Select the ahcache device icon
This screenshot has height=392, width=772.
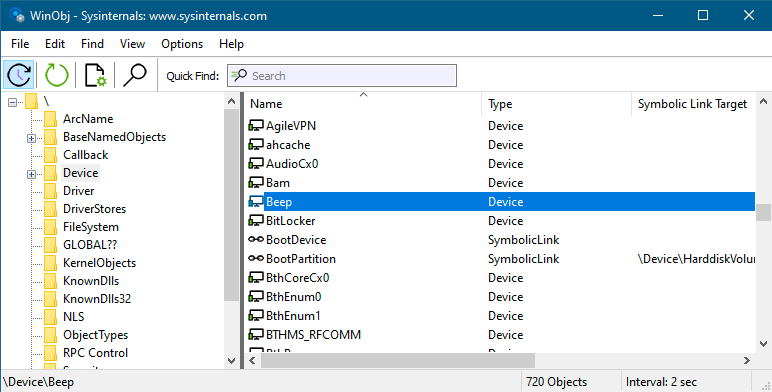256,145
